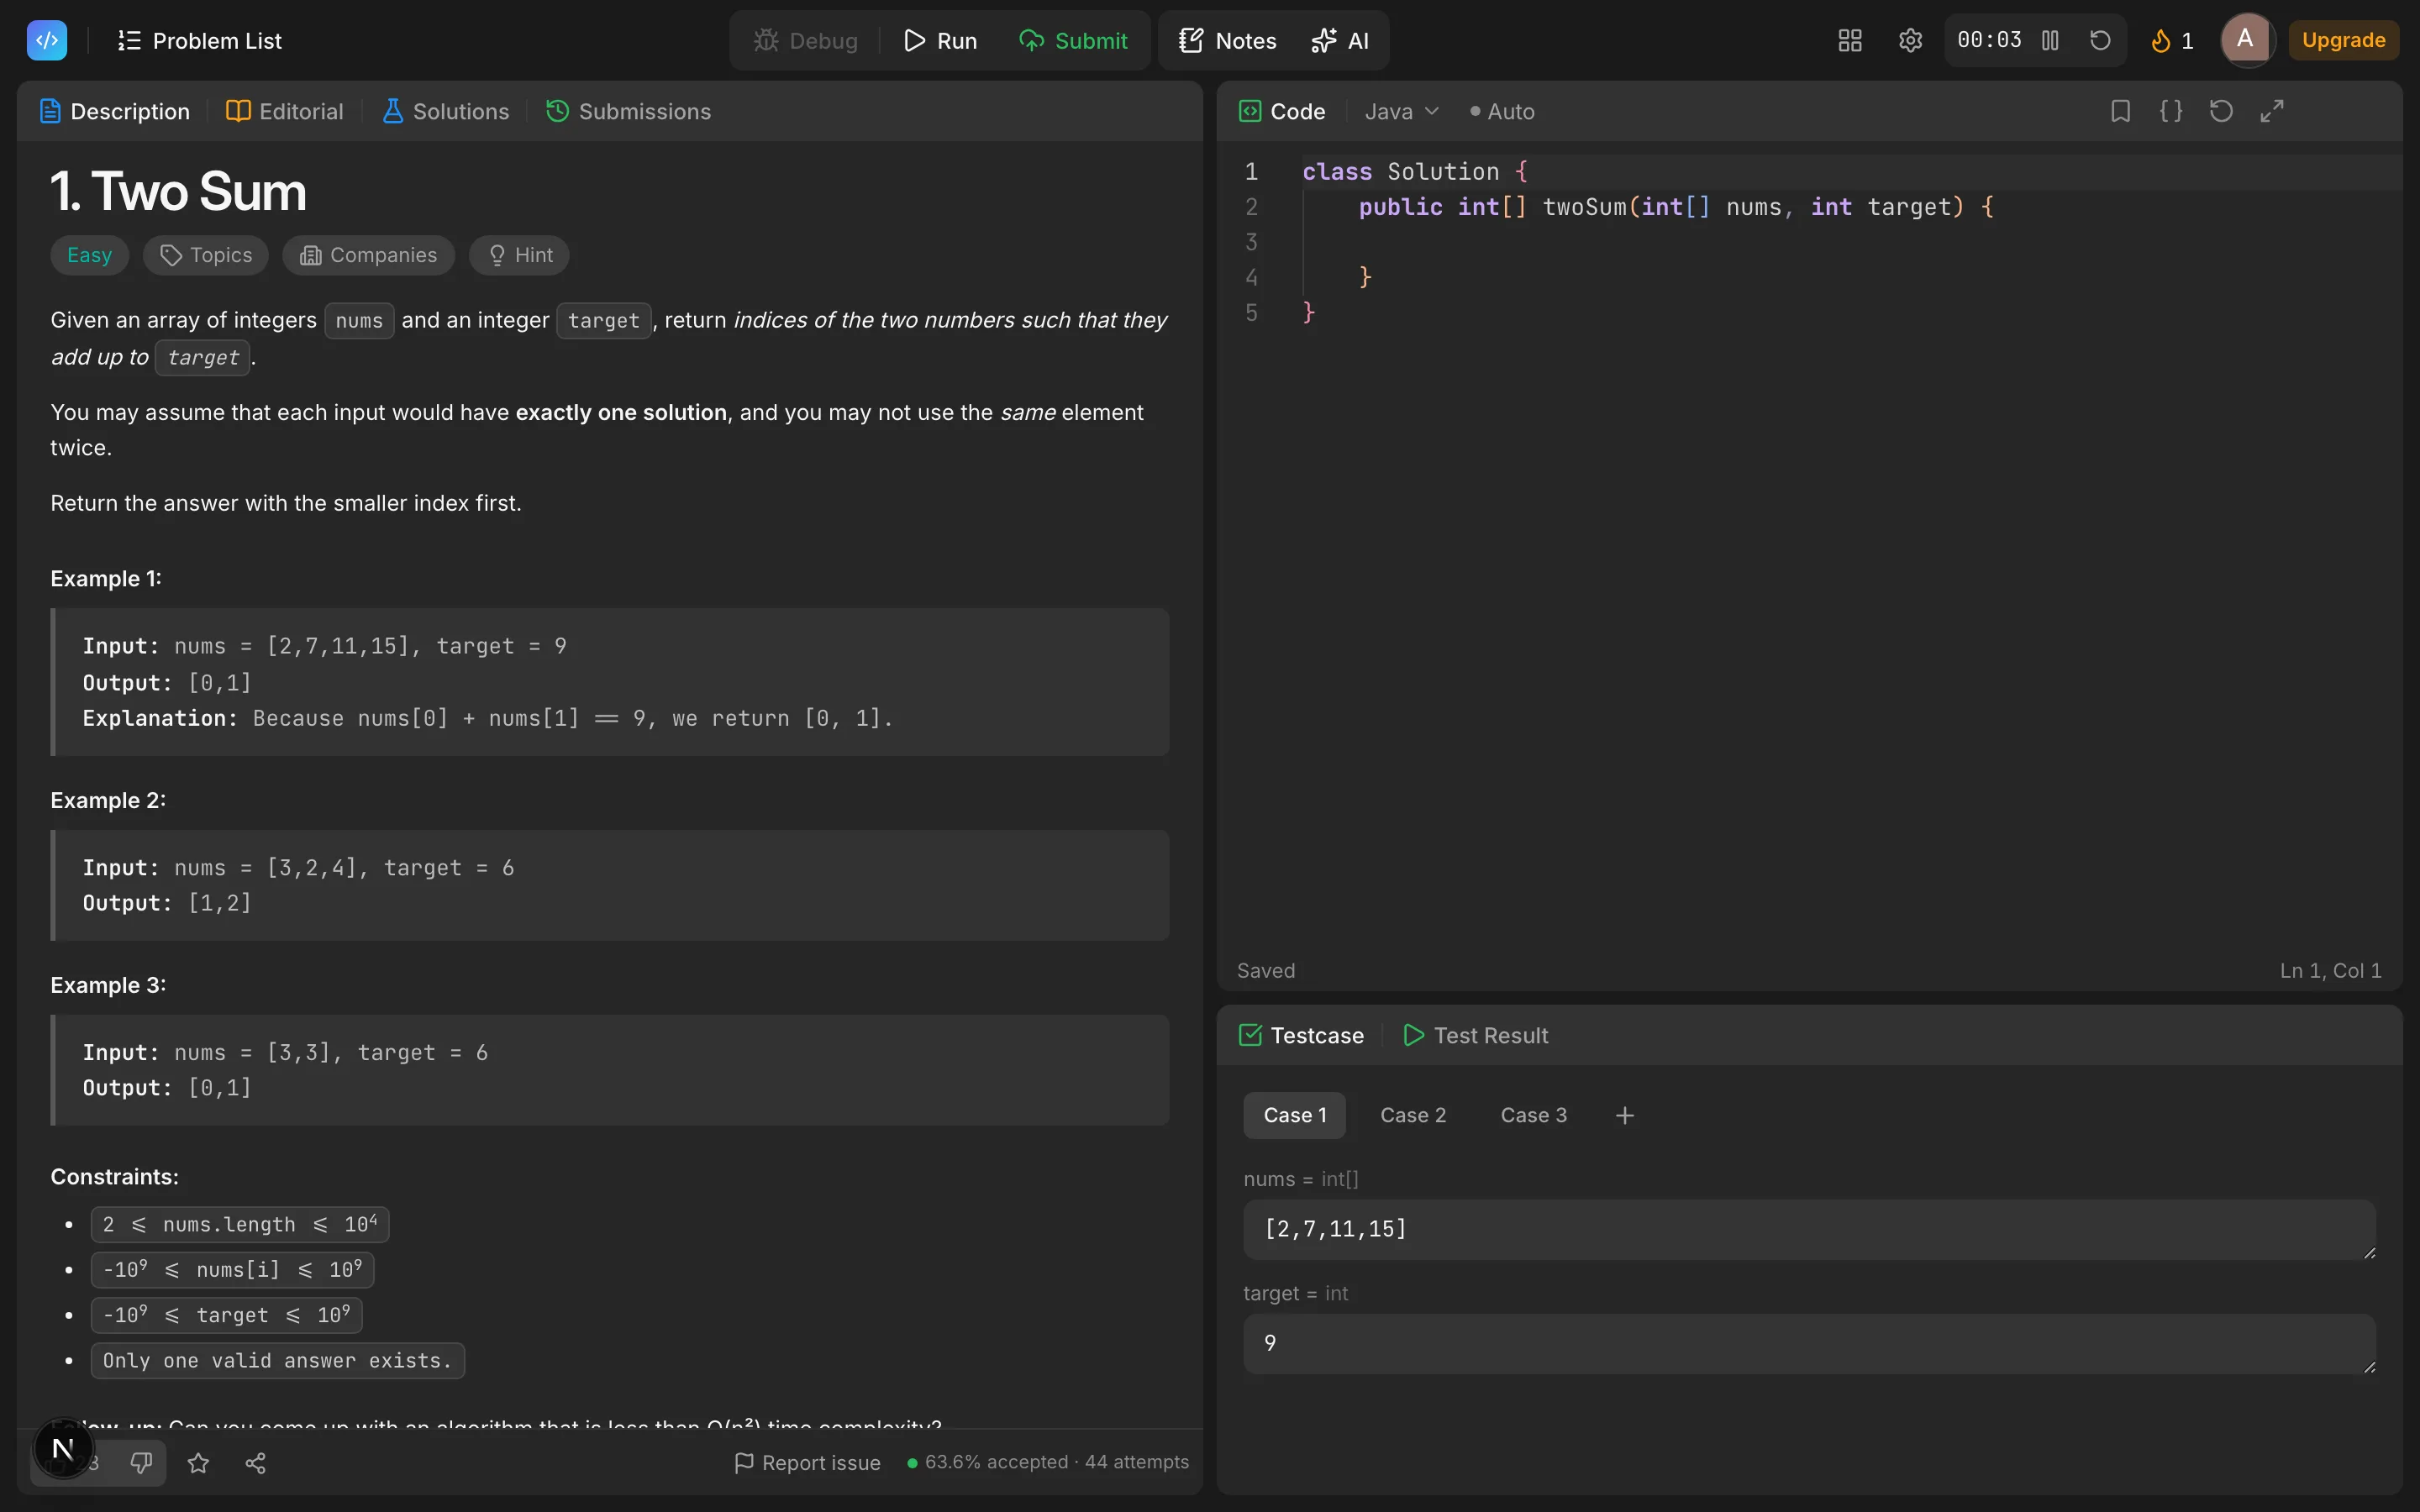Click the target input field
This screenshot has height=1512, width=2420.
[x=1809, y=1343]
